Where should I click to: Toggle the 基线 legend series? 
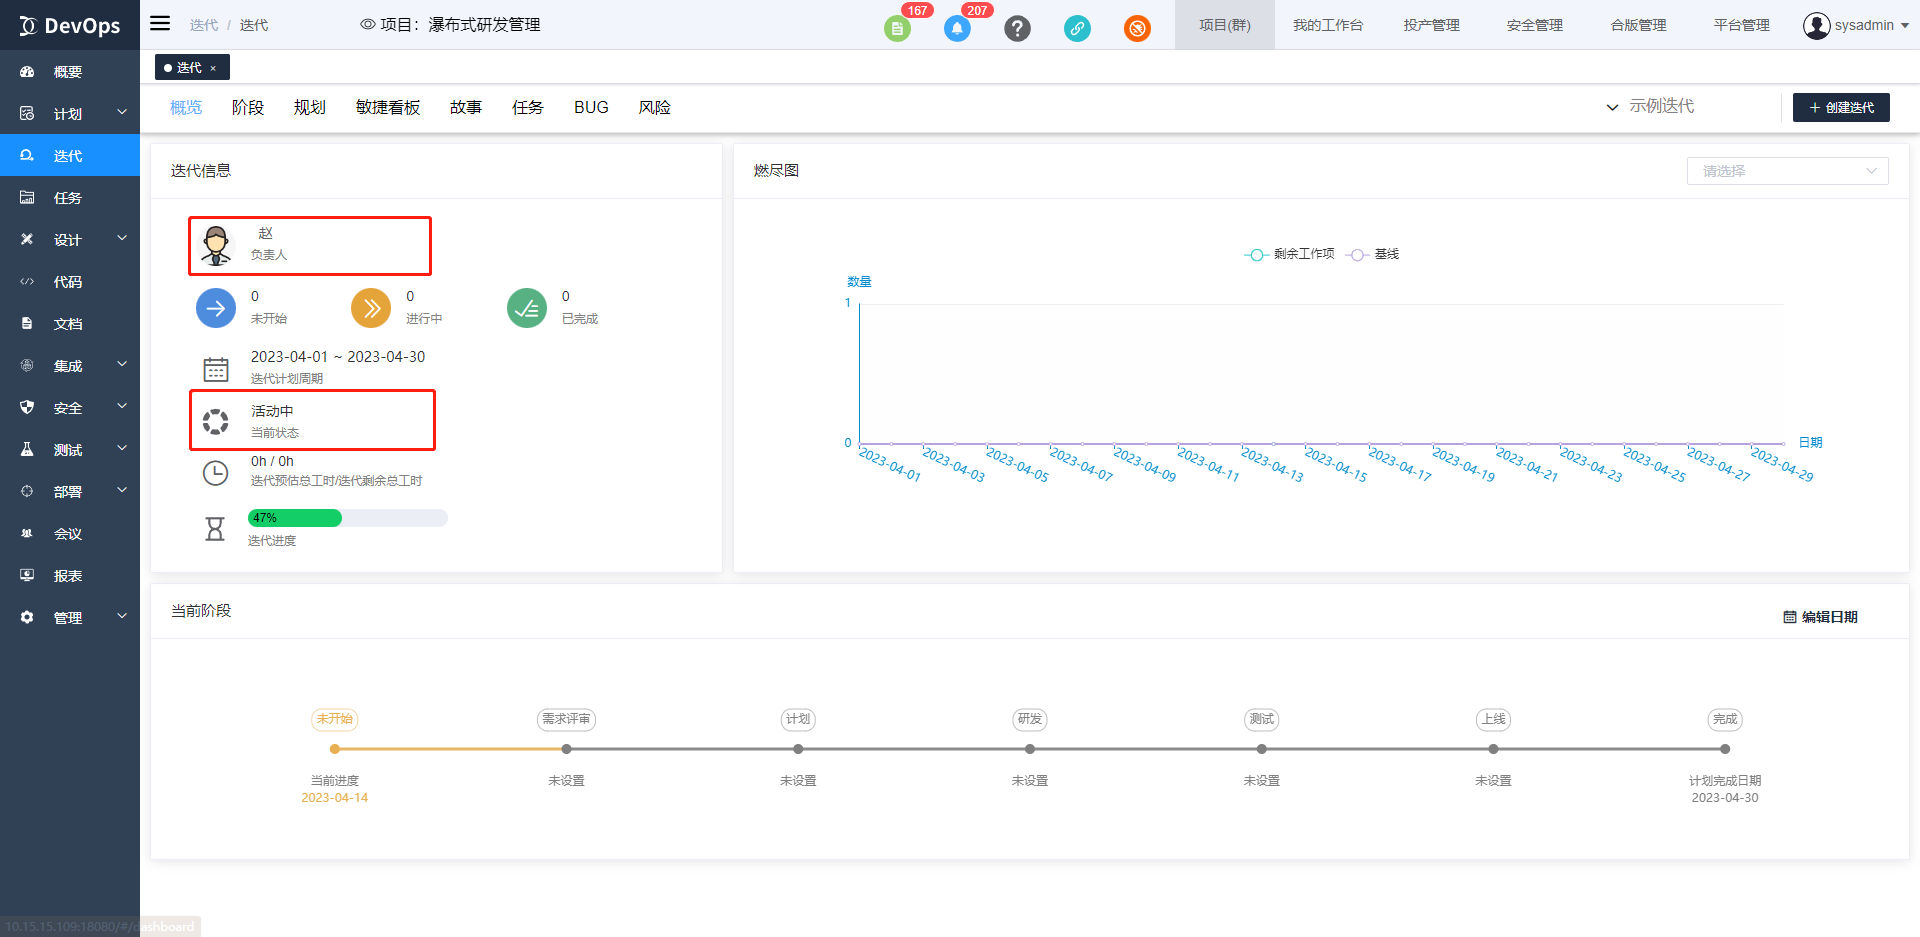1374,254
